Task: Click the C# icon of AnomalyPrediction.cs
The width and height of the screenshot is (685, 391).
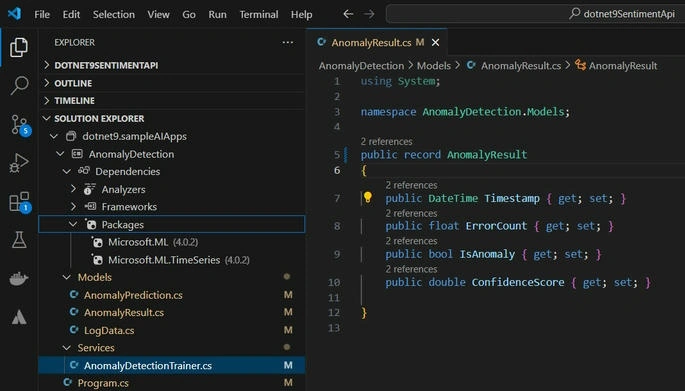Action: [x=74, y=295]
